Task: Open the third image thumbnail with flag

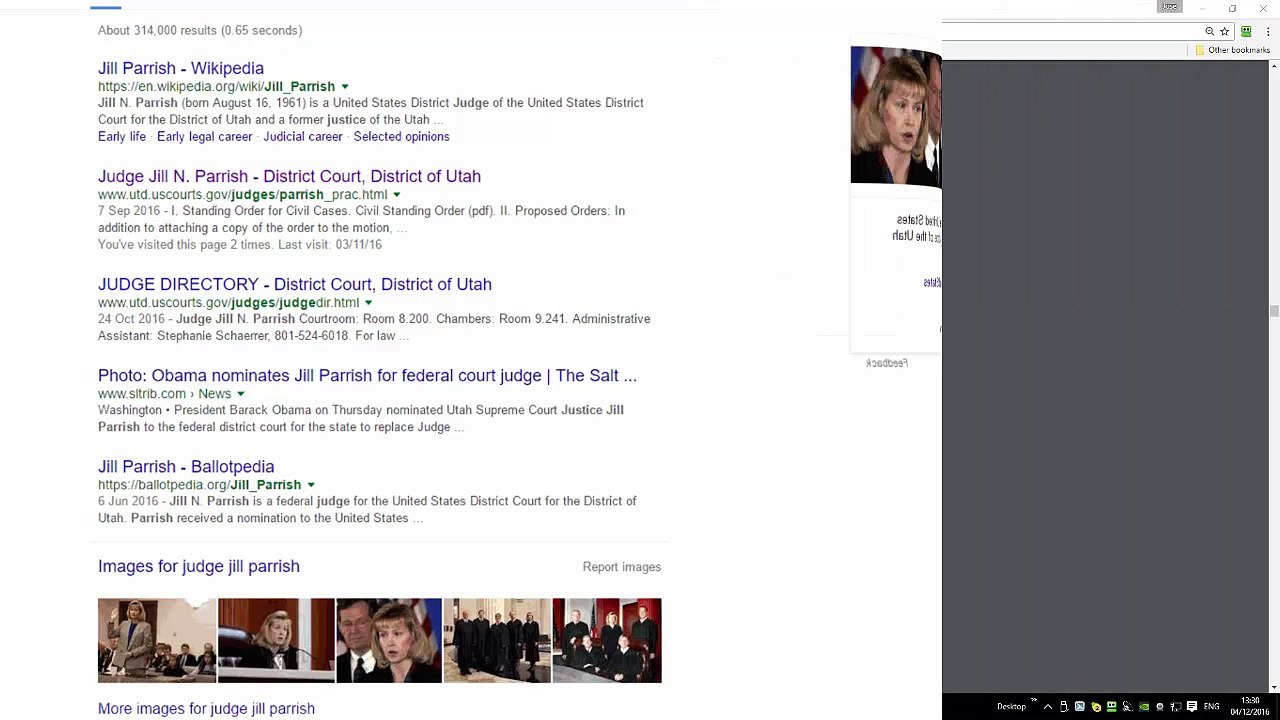Action: click(x=389, y=641)
